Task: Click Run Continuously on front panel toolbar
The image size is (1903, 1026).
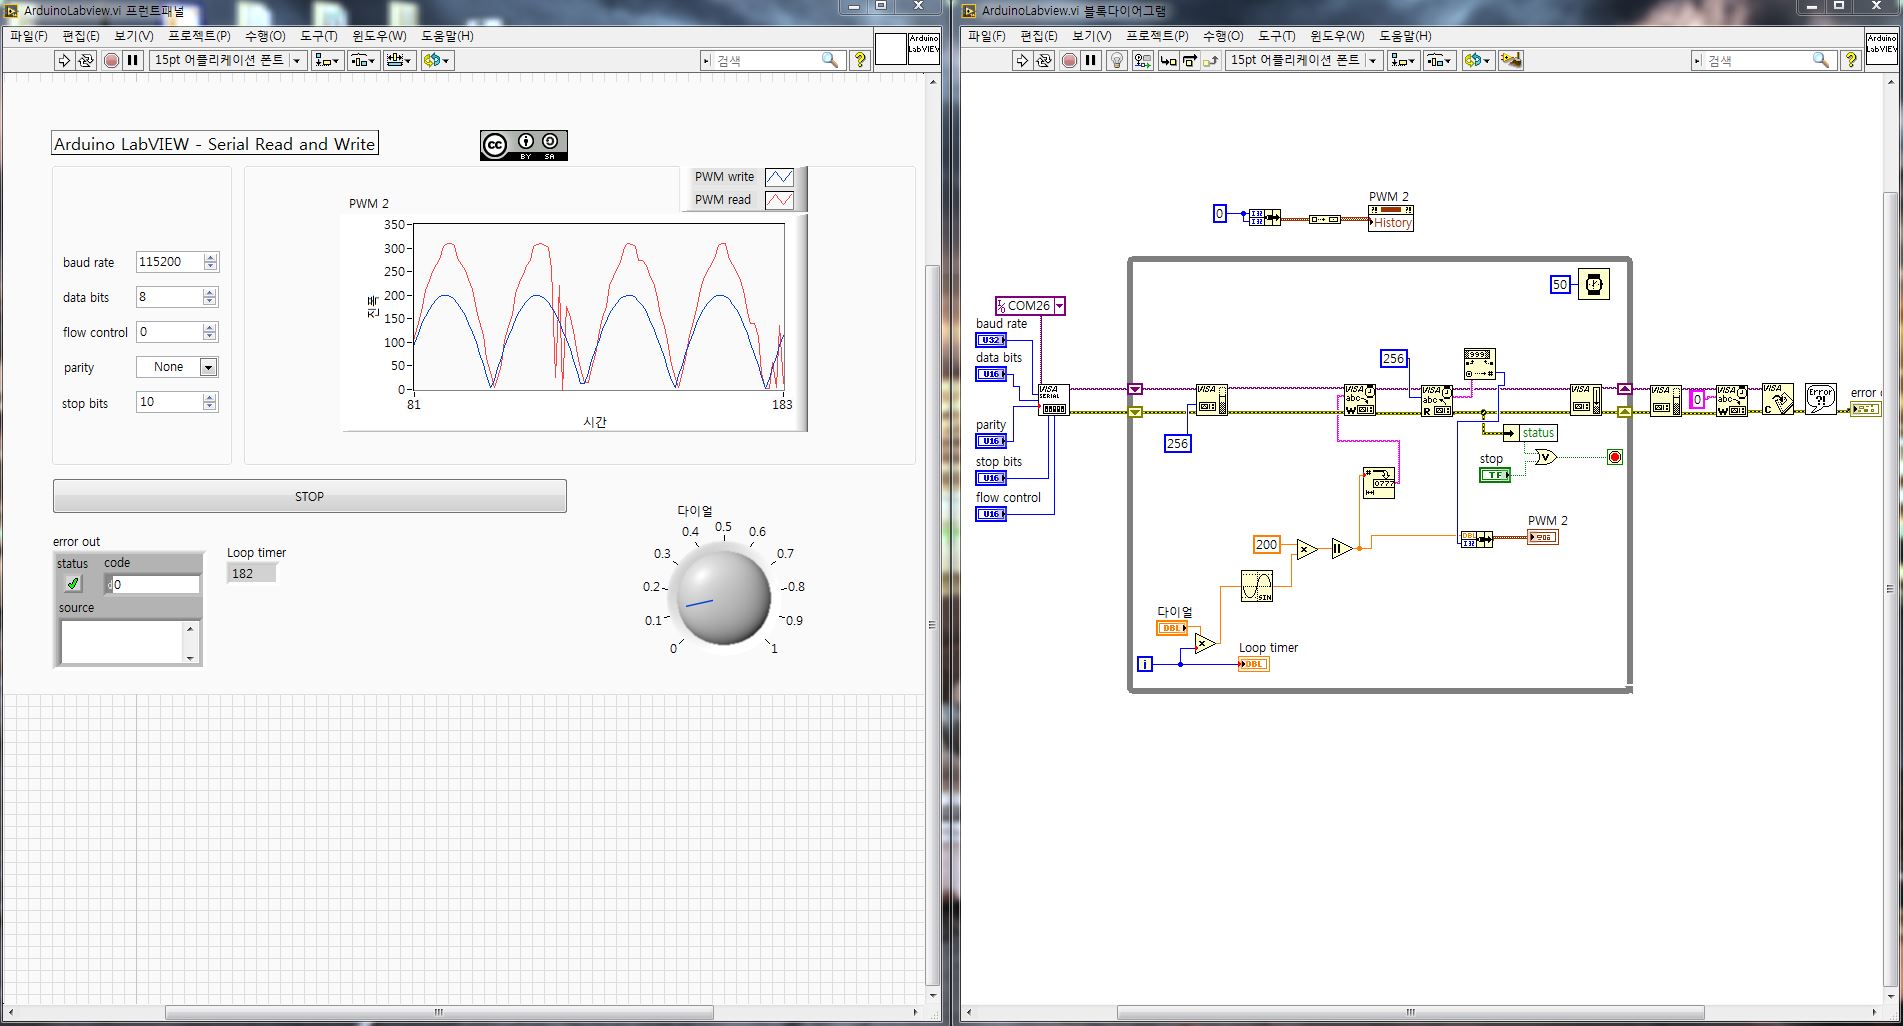Action: pyautogui.click(x=86, y=60)
